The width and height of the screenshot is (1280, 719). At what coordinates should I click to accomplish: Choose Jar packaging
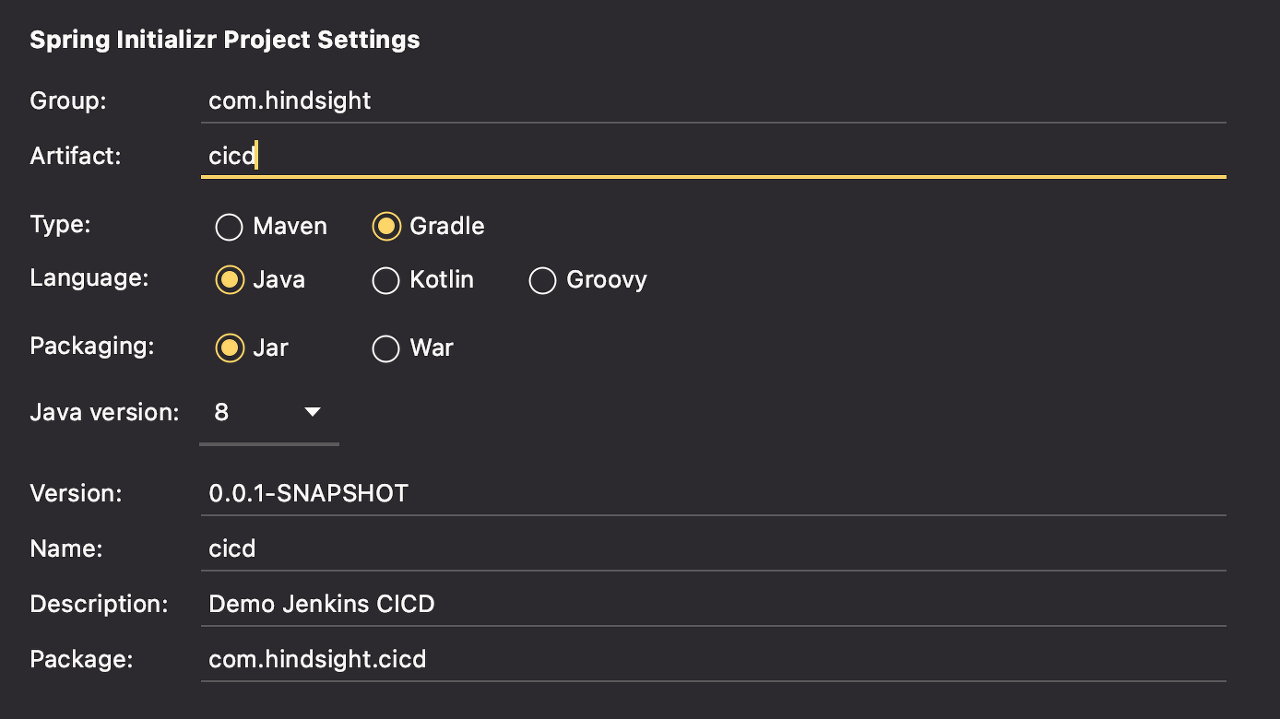click(229, 348)
